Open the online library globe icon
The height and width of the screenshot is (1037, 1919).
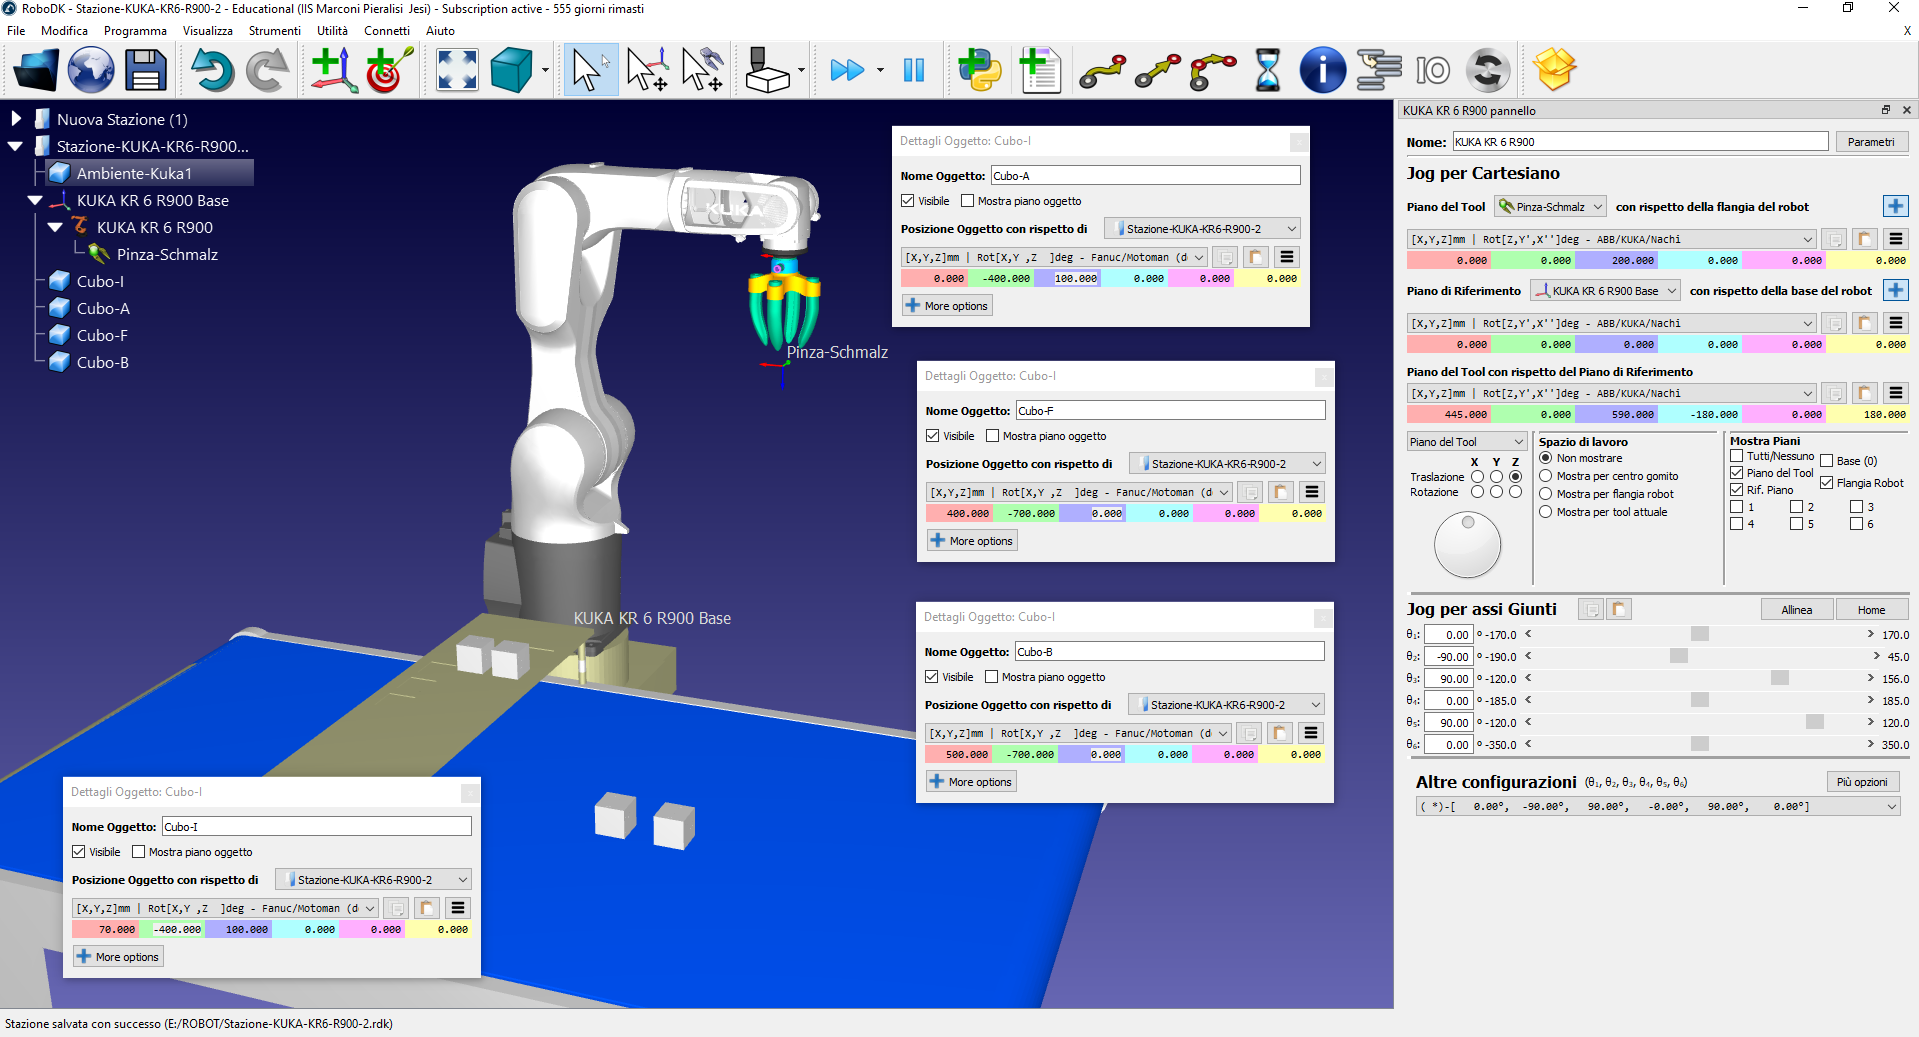(91, 70)
